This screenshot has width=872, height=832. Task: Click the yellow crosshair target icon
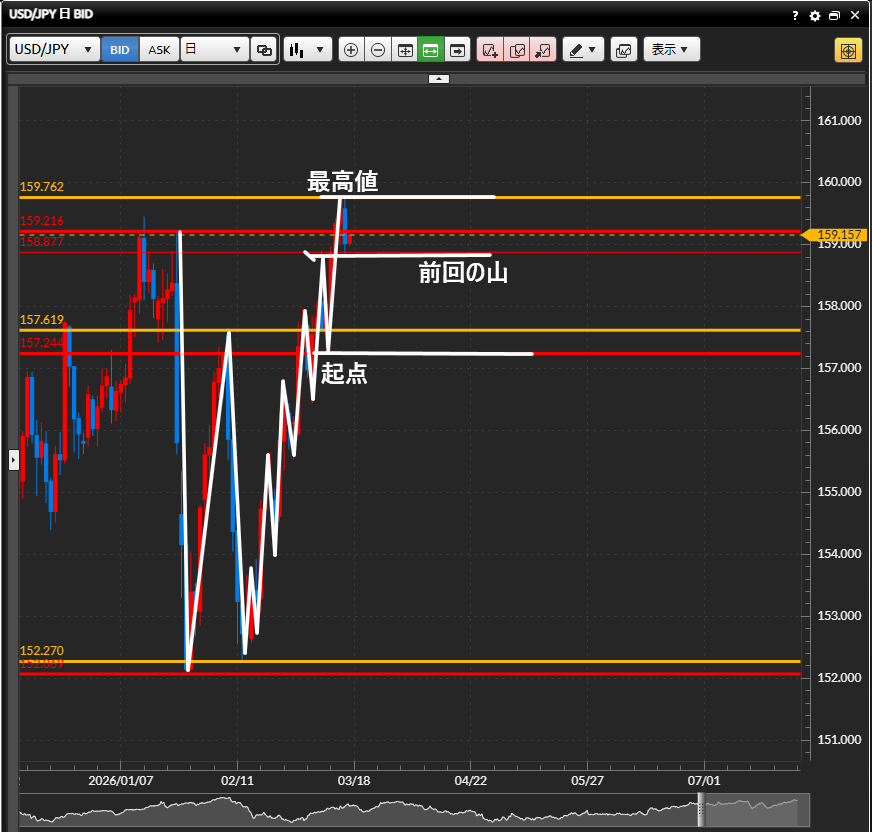(x=848, y=50)
